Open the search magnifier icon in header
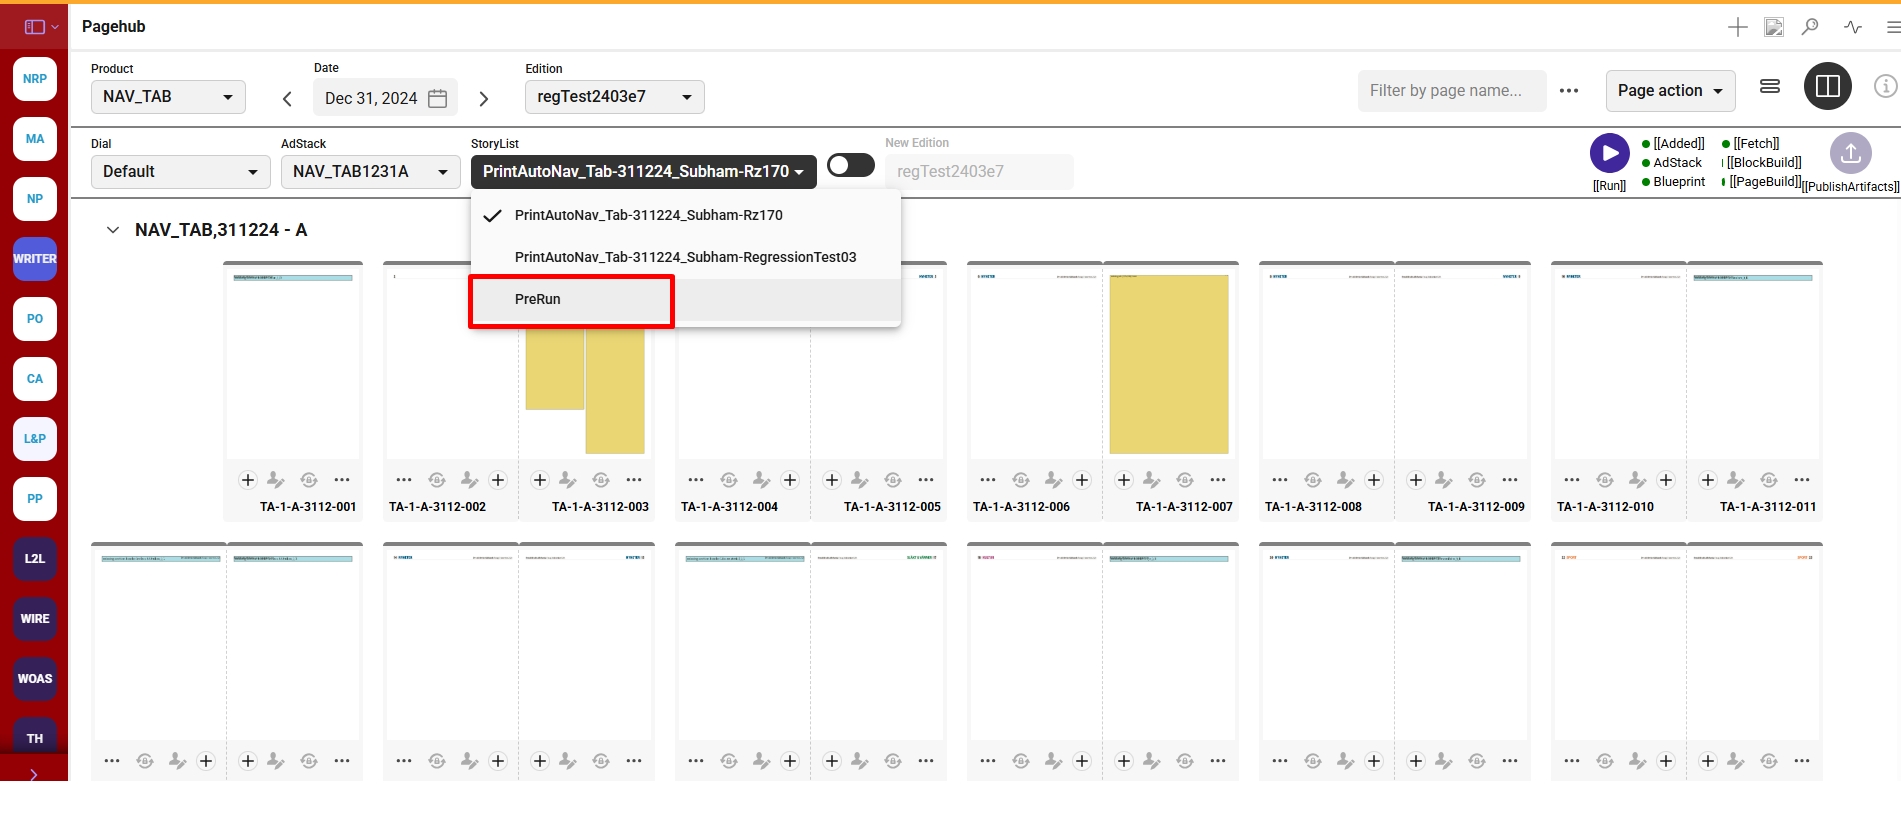 tap(1810, 27)
